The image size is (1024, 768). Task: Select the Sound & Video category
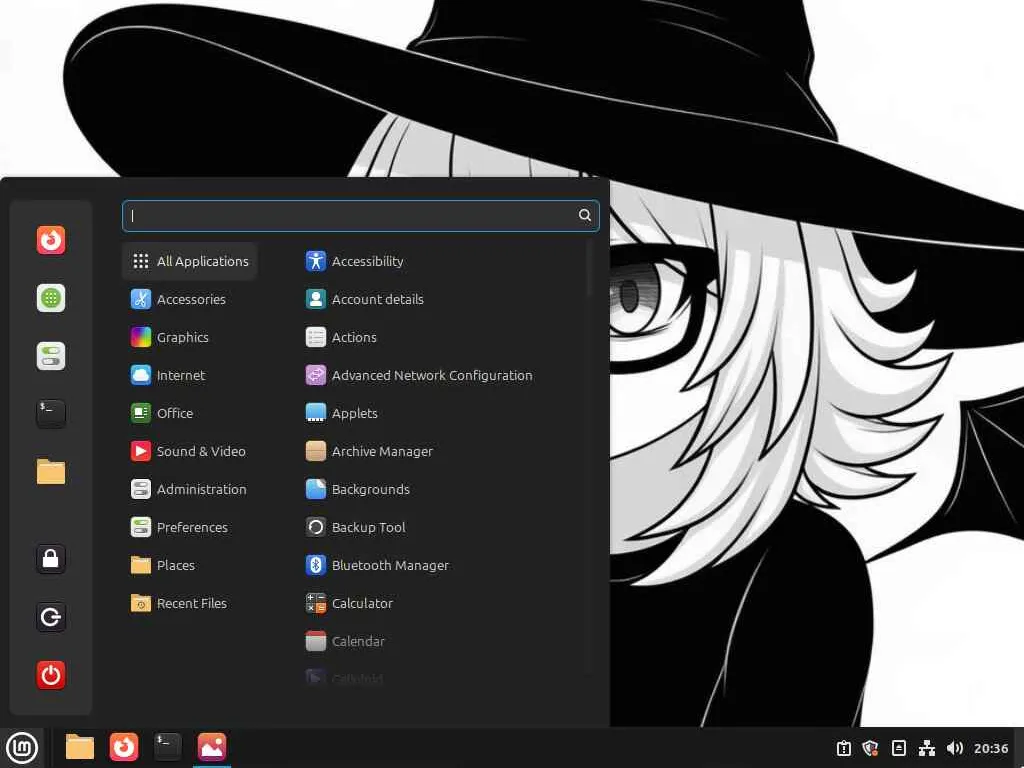click(x=189, y=451)
